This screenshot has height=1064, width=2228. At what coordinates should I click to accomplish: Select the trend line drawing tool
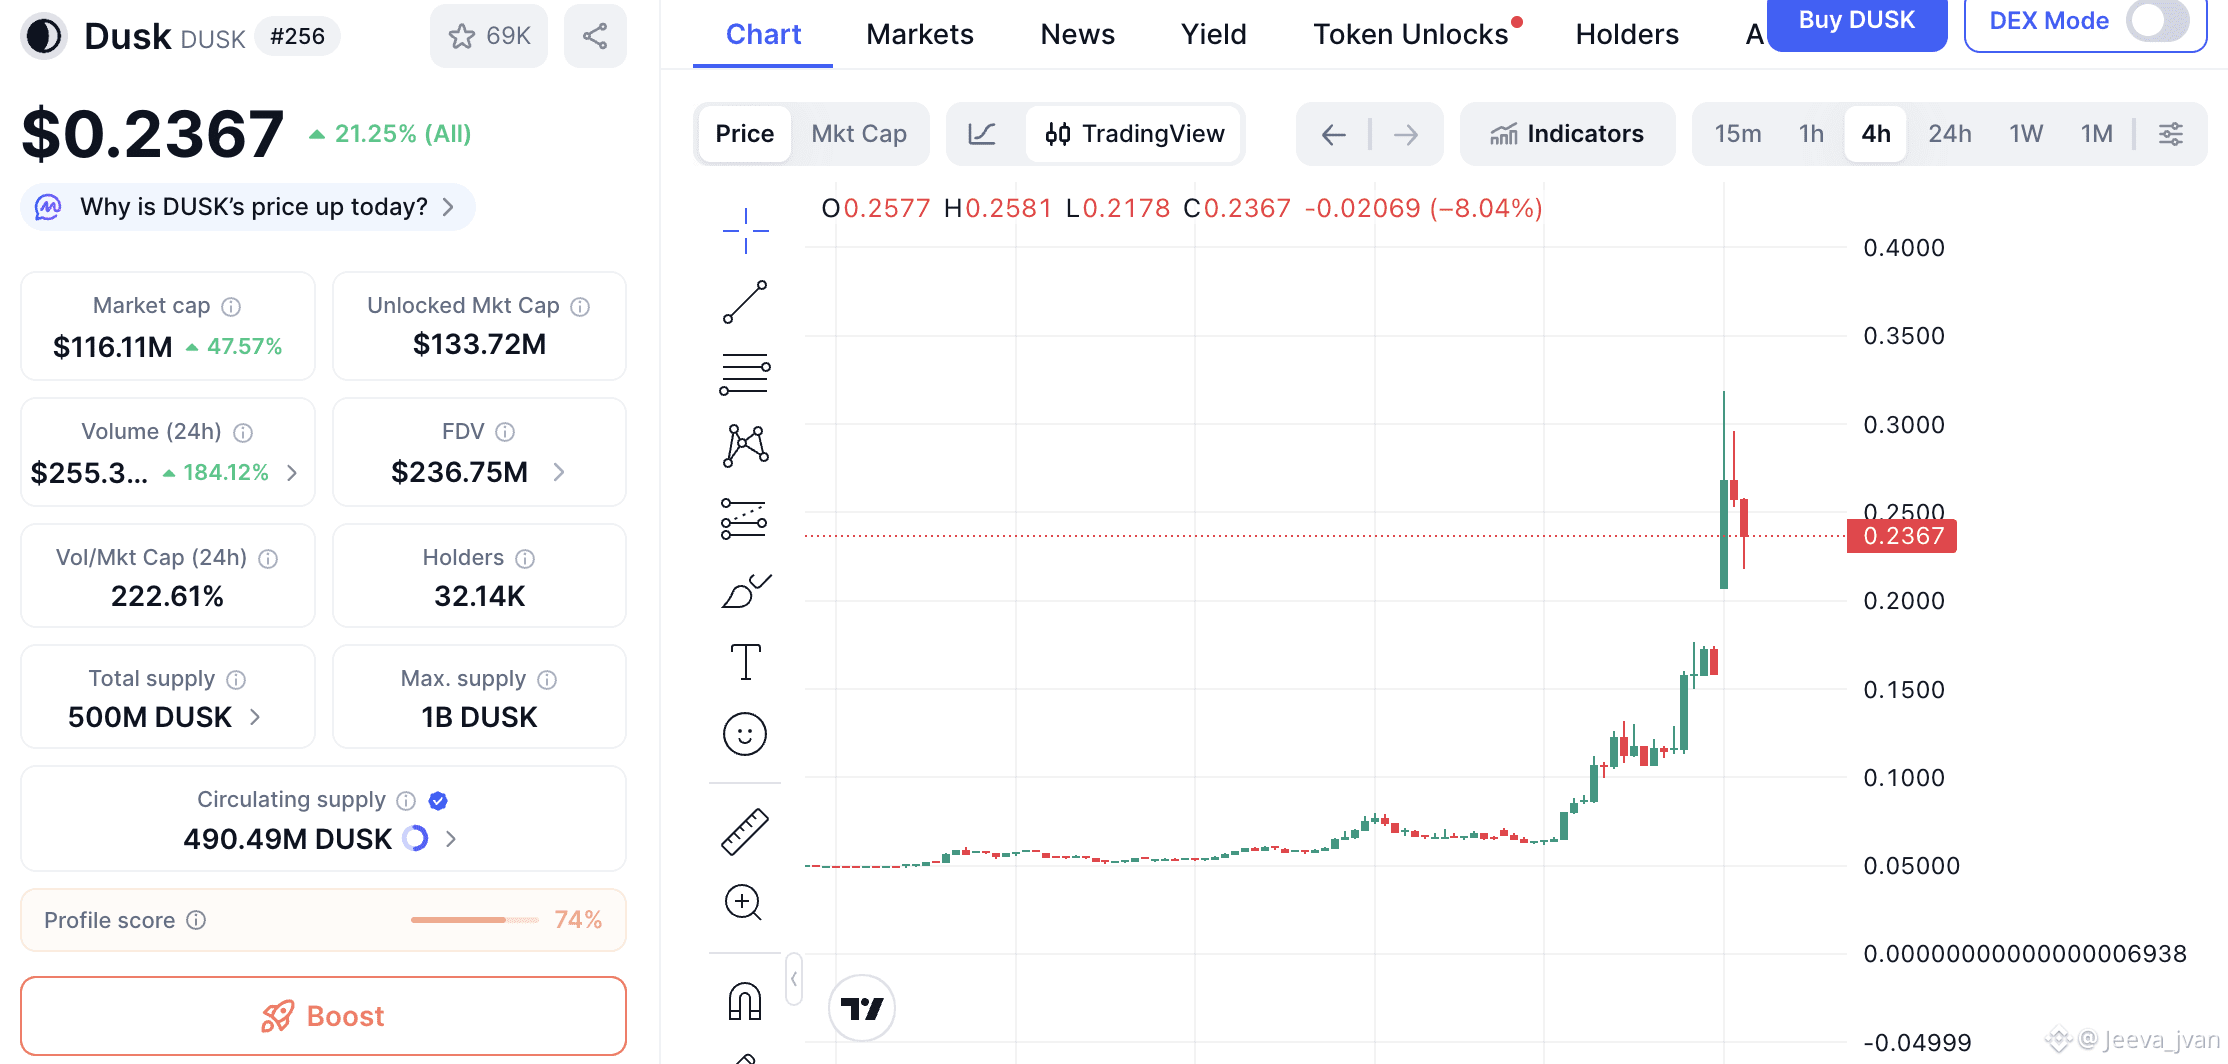point(745,302)
